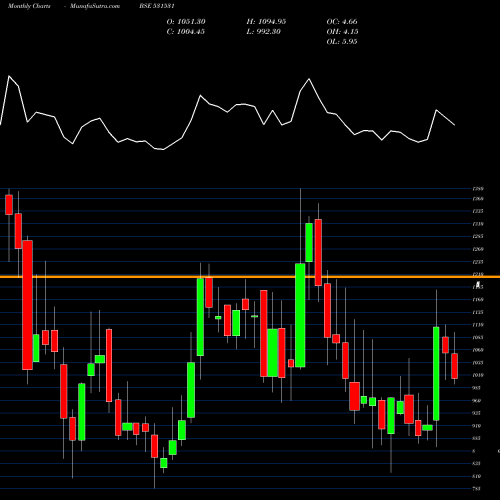Click the 1060 price axis label
This screenshot has width=500, height=500.
tap(478, 350)
